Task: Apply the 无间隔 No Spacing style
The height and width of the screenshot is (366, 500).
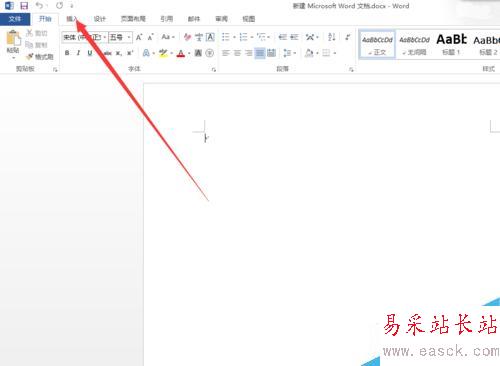Action: [x=415, y=45]
